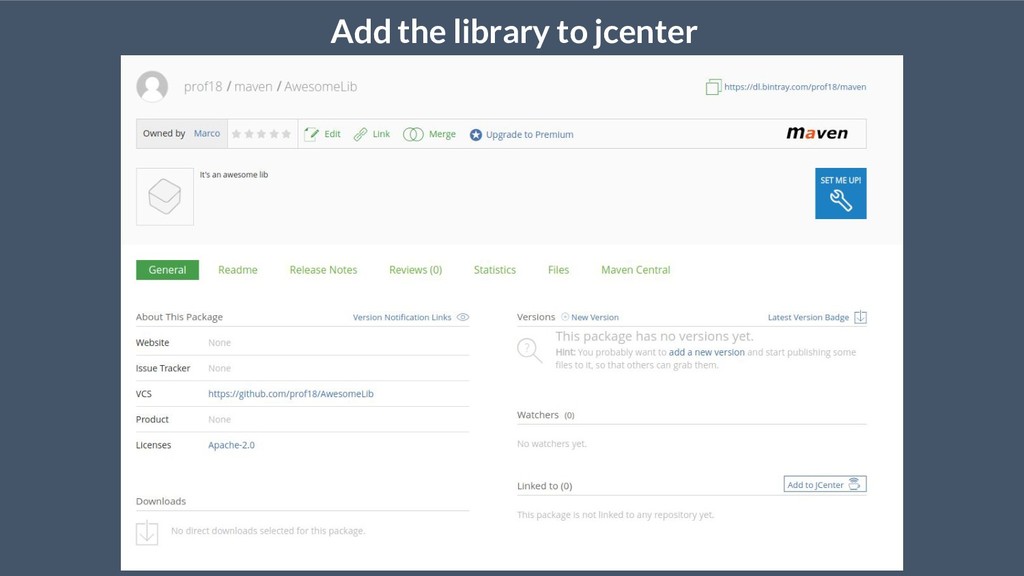Click the Website 'None' value

tap(219, 342)
